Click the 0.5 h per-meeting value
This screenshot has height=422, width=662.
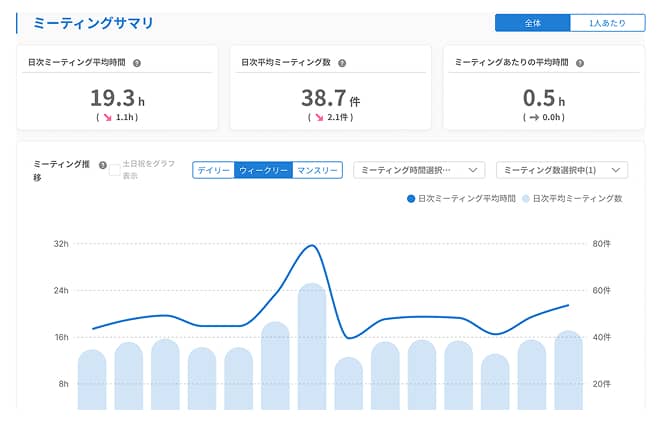(x=544, y=98)
